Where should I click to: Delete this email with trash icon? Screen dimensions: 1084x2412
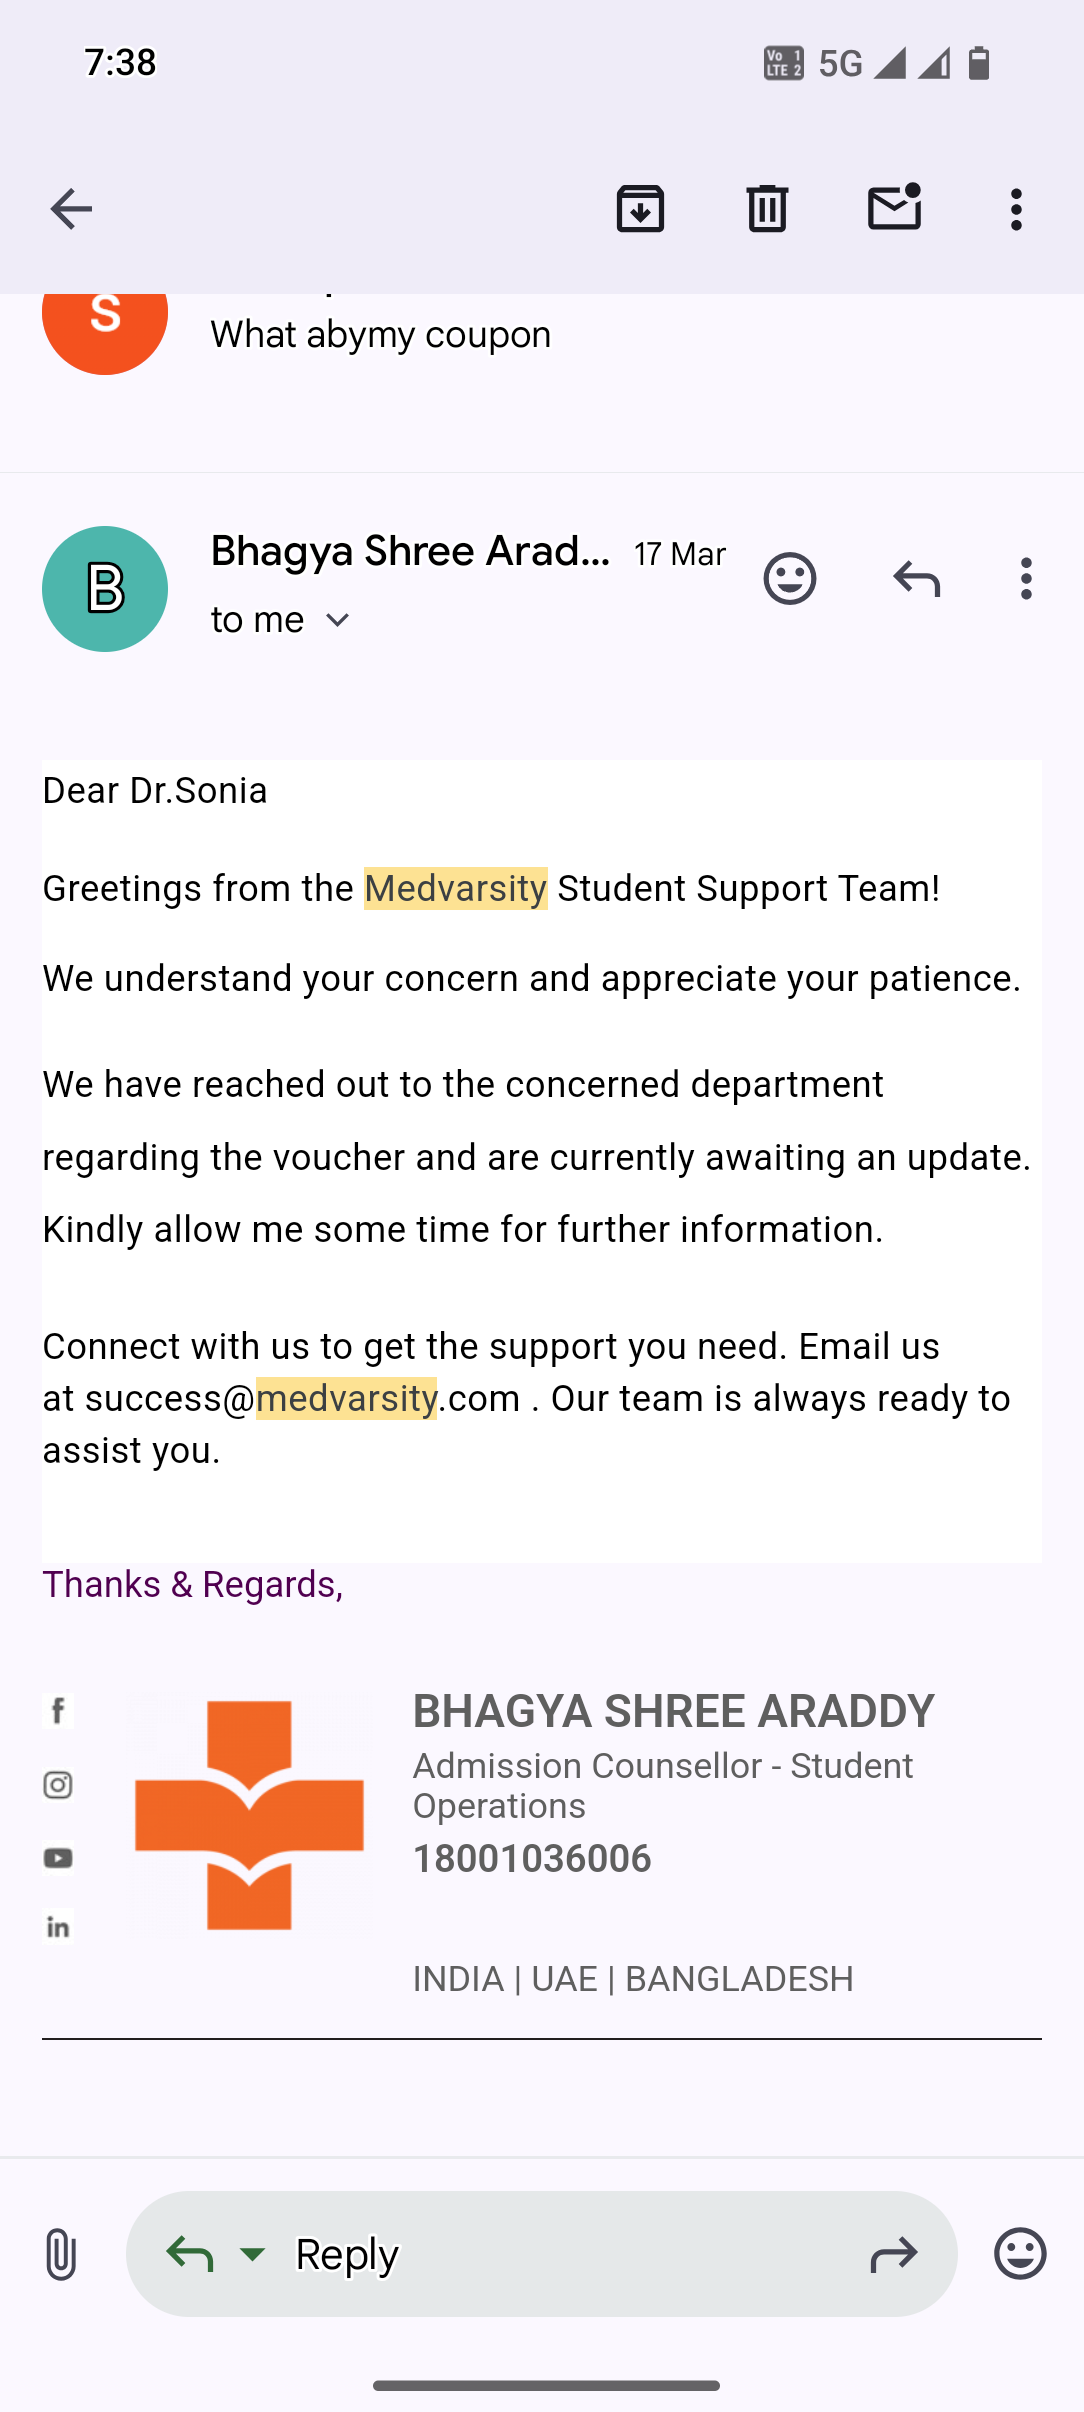click(x=767, y=209)
